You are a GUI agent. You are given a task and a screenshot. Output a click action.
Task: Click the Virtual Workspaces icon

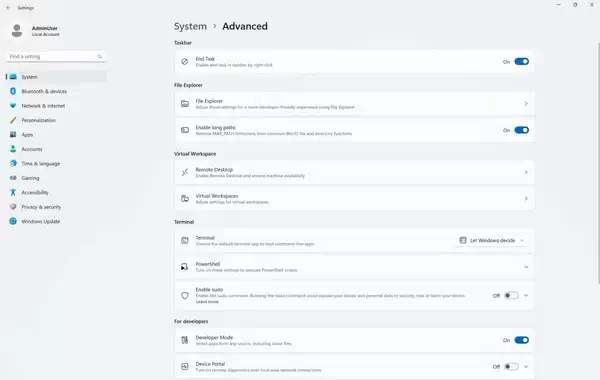coord(184,199)
